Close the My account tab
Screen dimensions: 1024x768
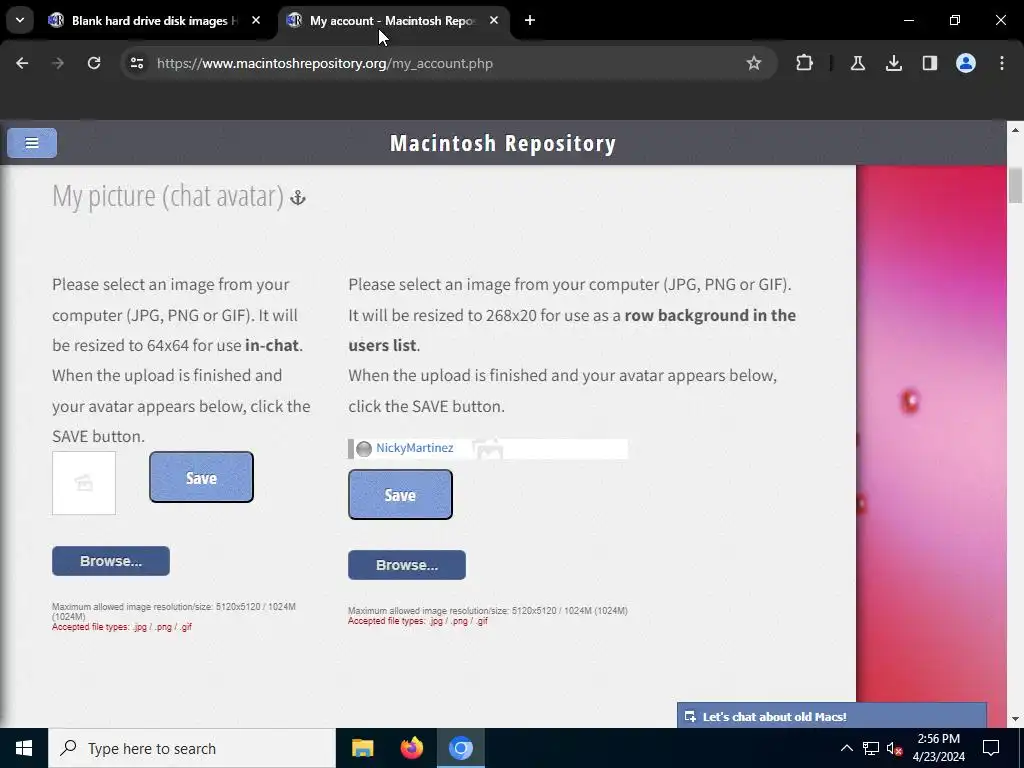coord(494,21)
